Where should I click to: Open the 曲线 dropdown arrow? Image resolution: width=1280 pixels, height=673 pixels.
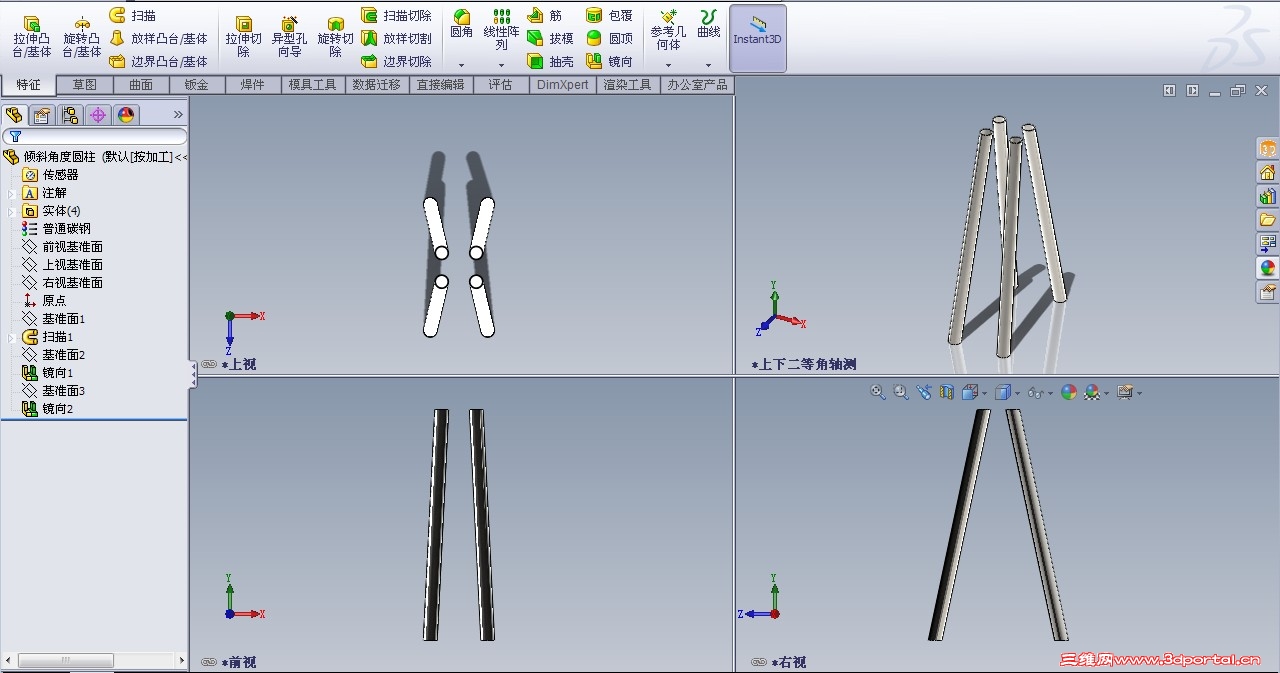click(708, 65)
